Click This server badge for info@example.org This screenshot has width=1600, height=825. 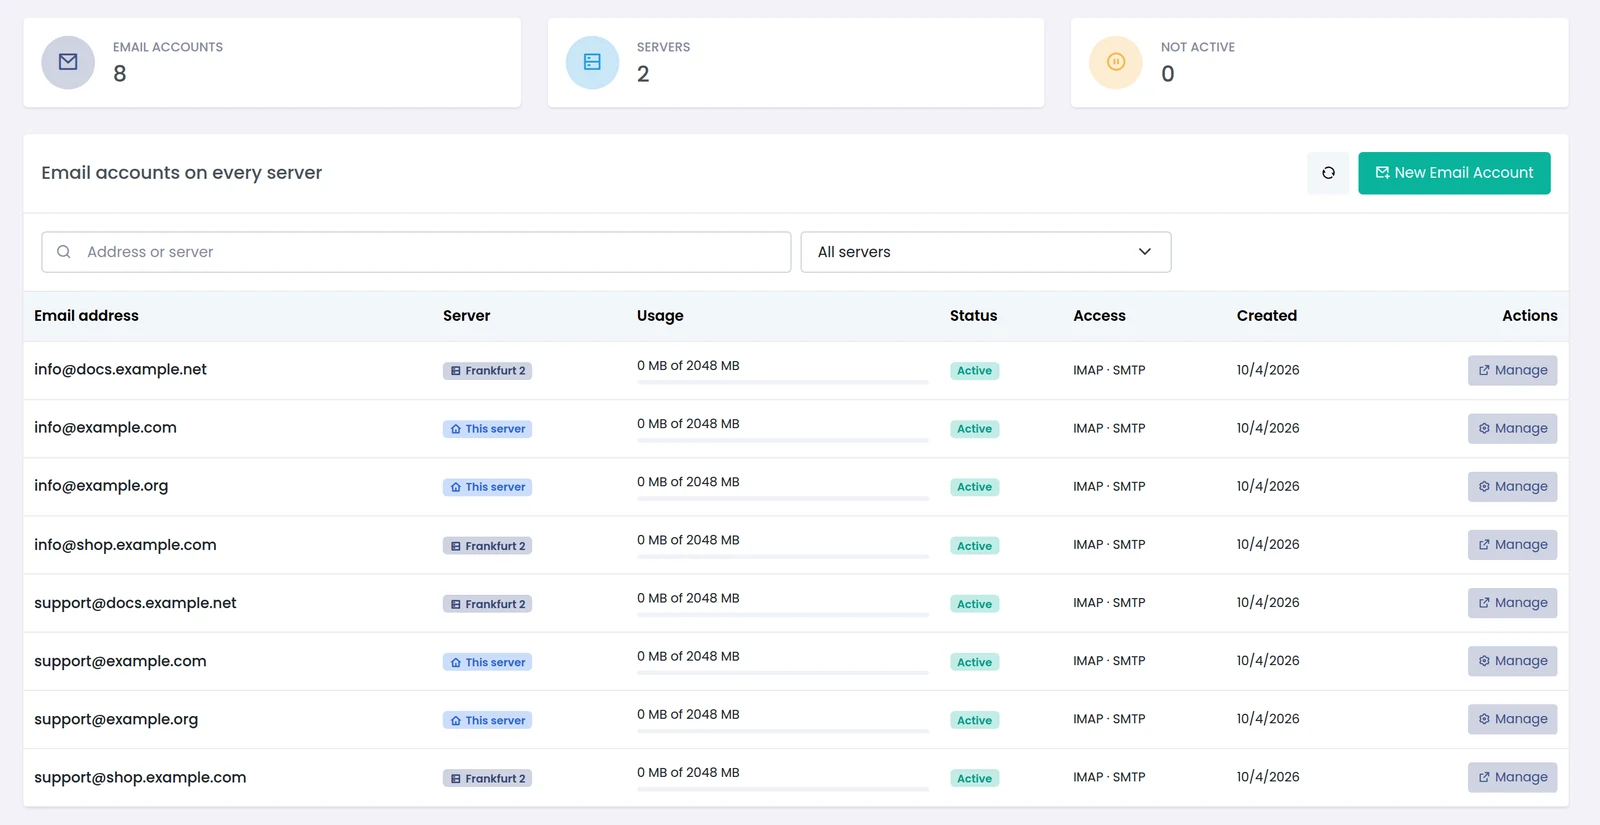coord(487,487)
